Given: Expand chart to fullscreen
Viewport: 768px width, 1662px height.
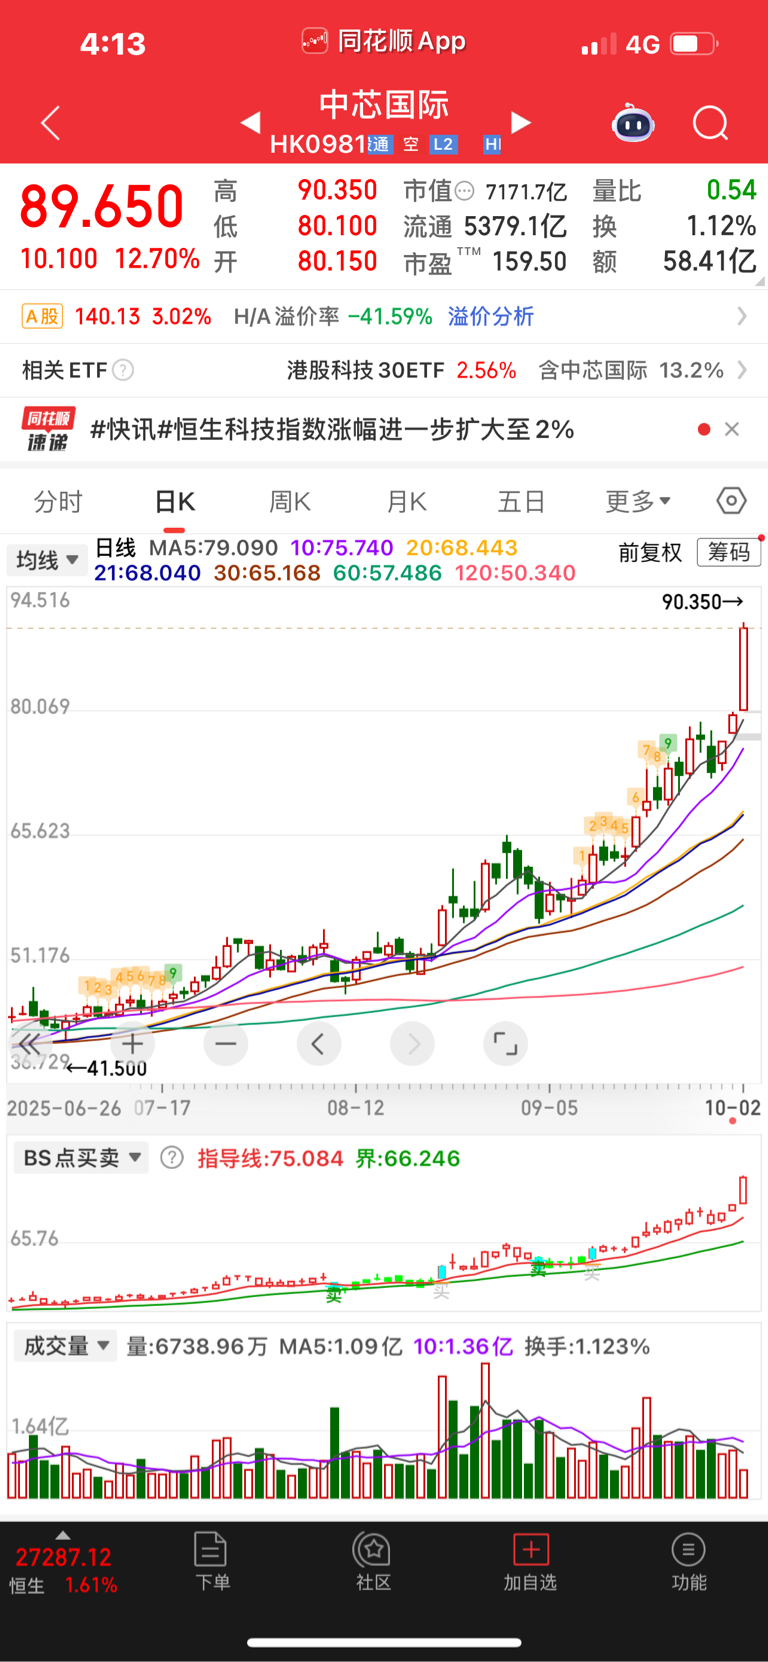Looking at the screenshot, I should coord(505,1044).
